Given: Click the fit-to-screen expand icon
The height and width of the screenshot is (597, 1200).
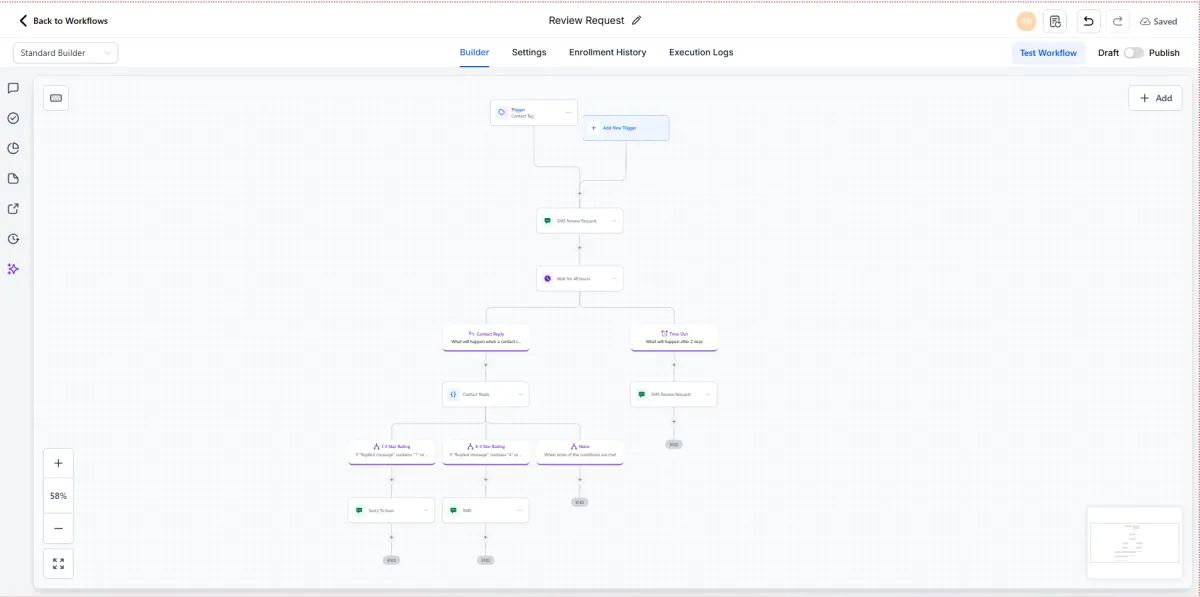Looking at the screenshot, I should coord(58,563).
